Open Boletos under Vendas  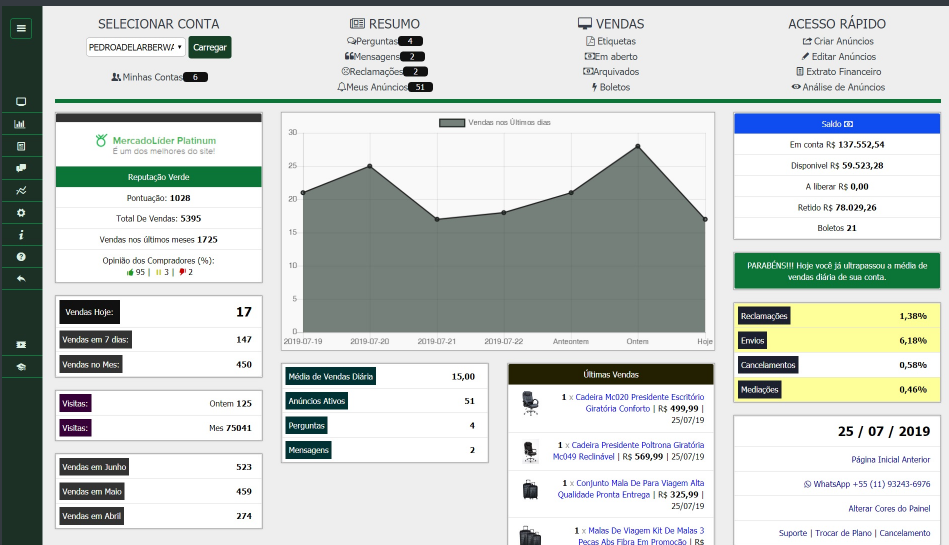(611, 87)
